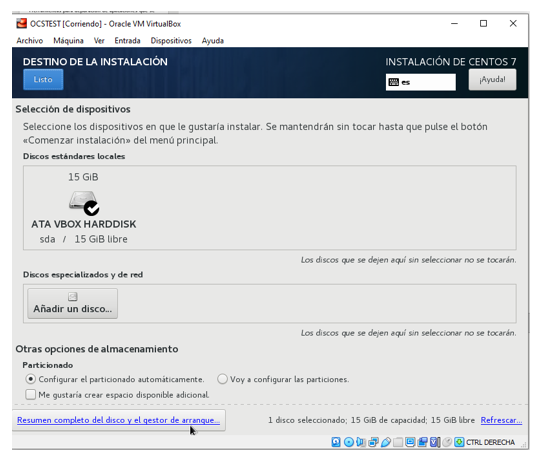Click the network adapters status icon
This screenshot has height=463, width=542.
point(373,442)
